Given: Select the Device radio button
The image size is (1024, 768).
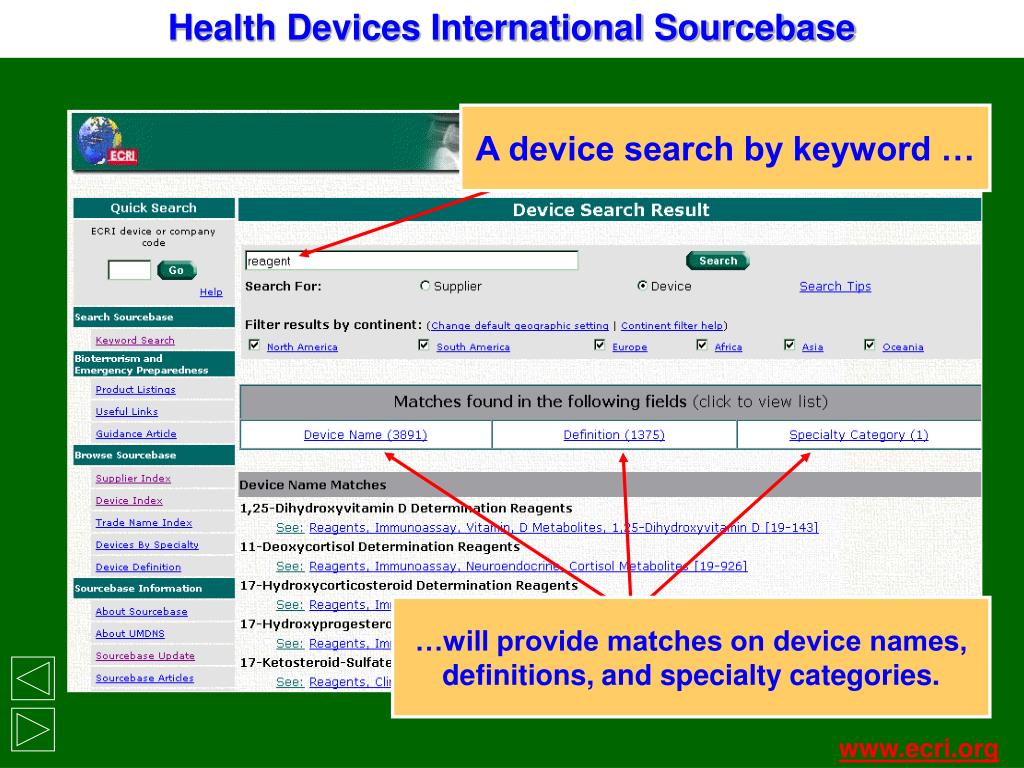Looking at the screenshot, I should tap(642, 286).
